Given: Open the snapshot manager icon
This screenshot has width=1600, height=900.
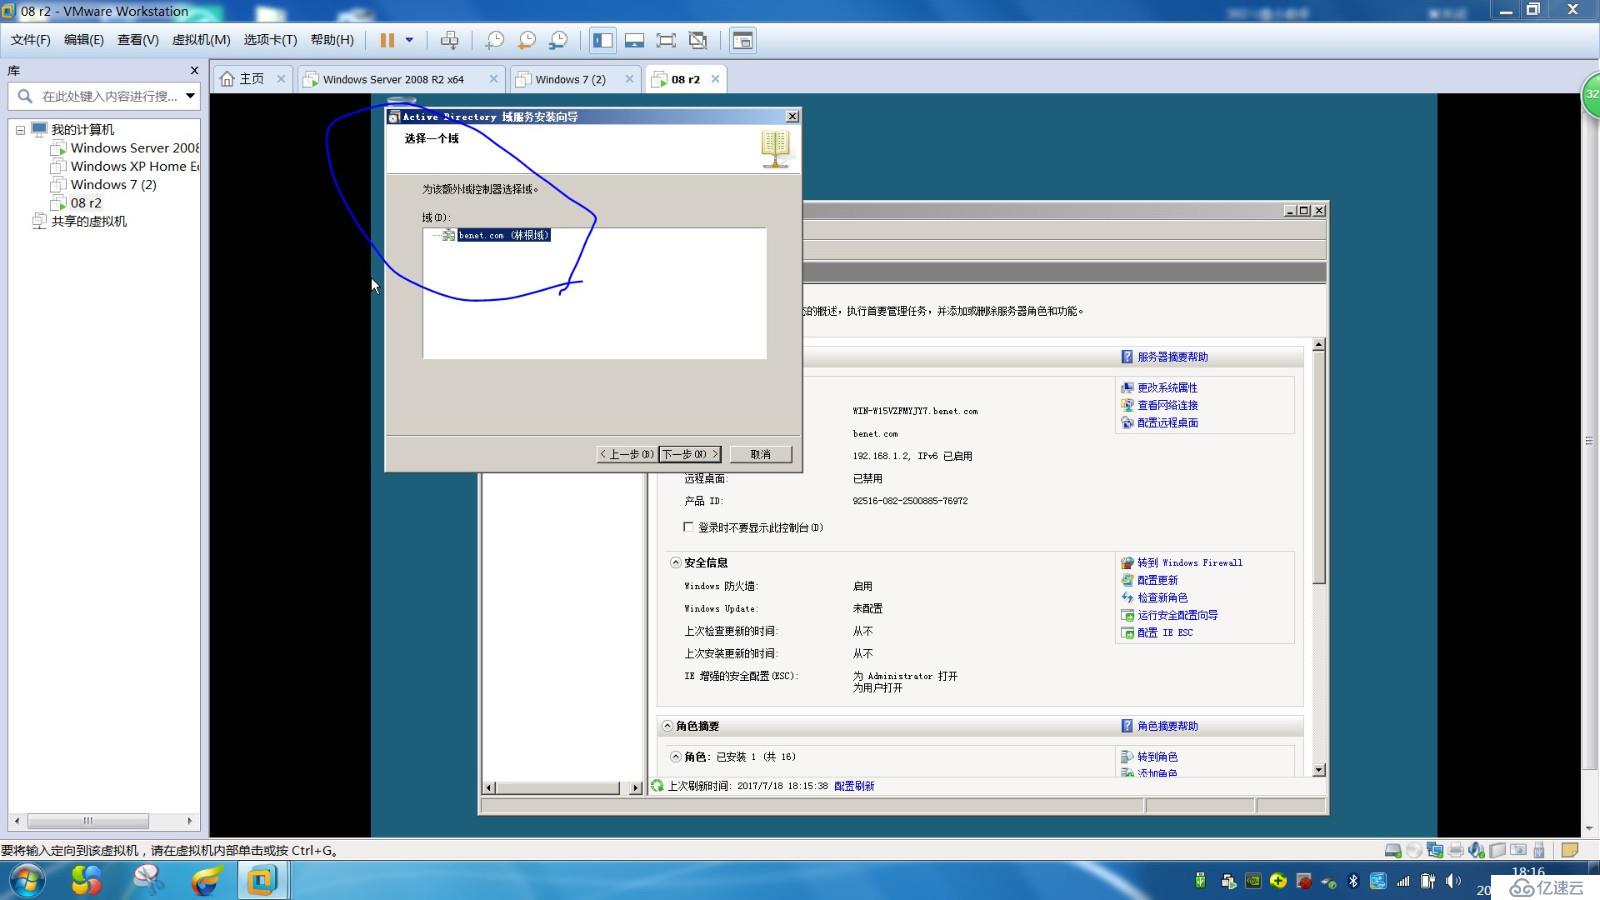Looking at the screenshot, I should (x=558, y=40).
